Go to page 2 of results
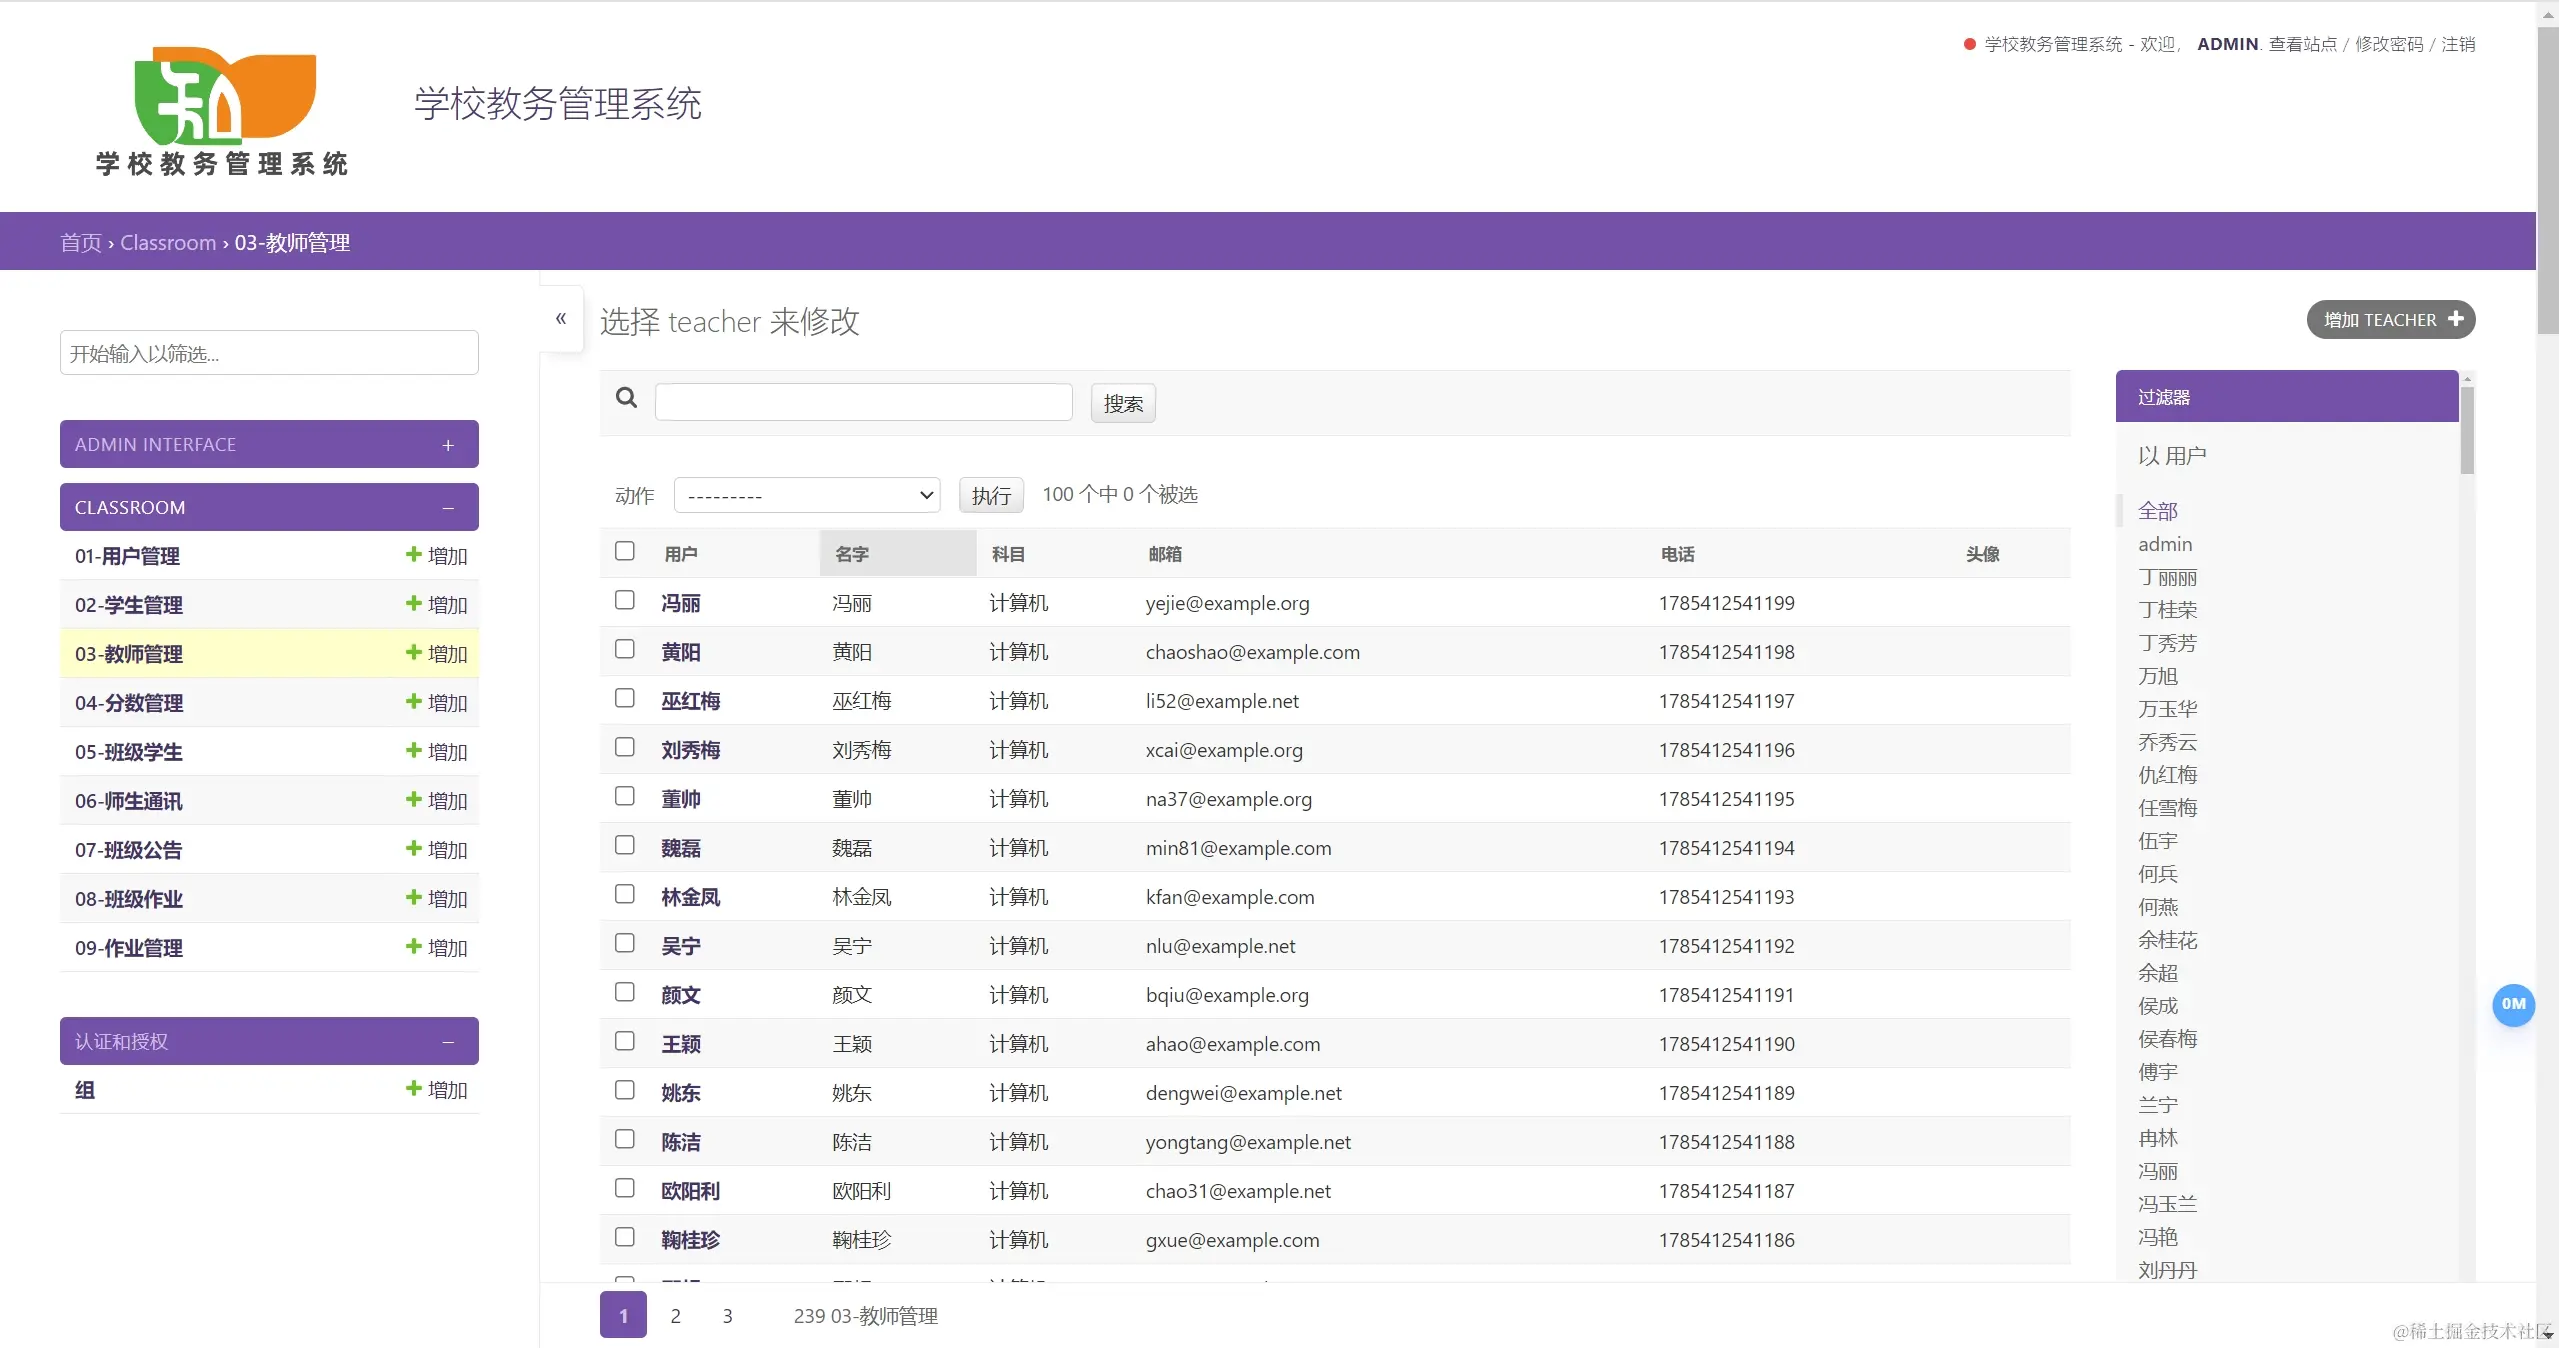The height and width of the screenshot is (1348, 2559). (675, 1316)
